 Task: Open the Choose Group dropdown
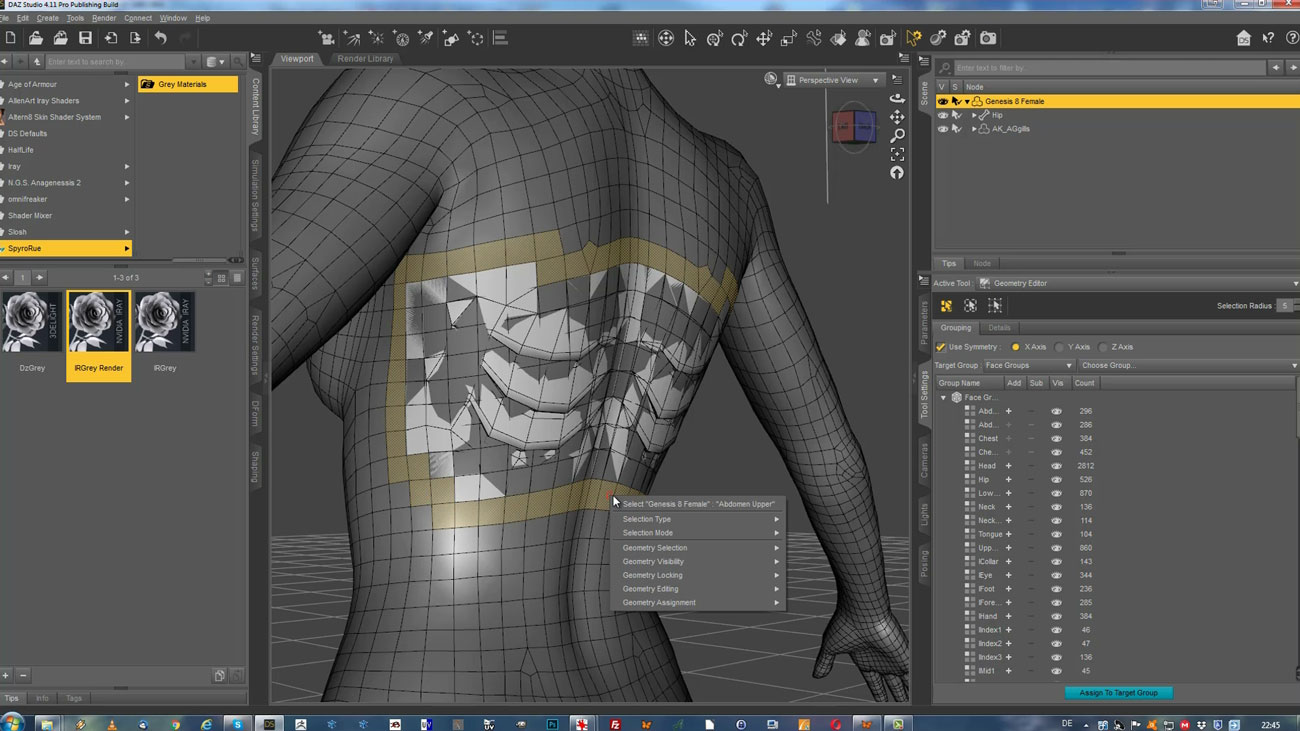[x=1188, y=366]
